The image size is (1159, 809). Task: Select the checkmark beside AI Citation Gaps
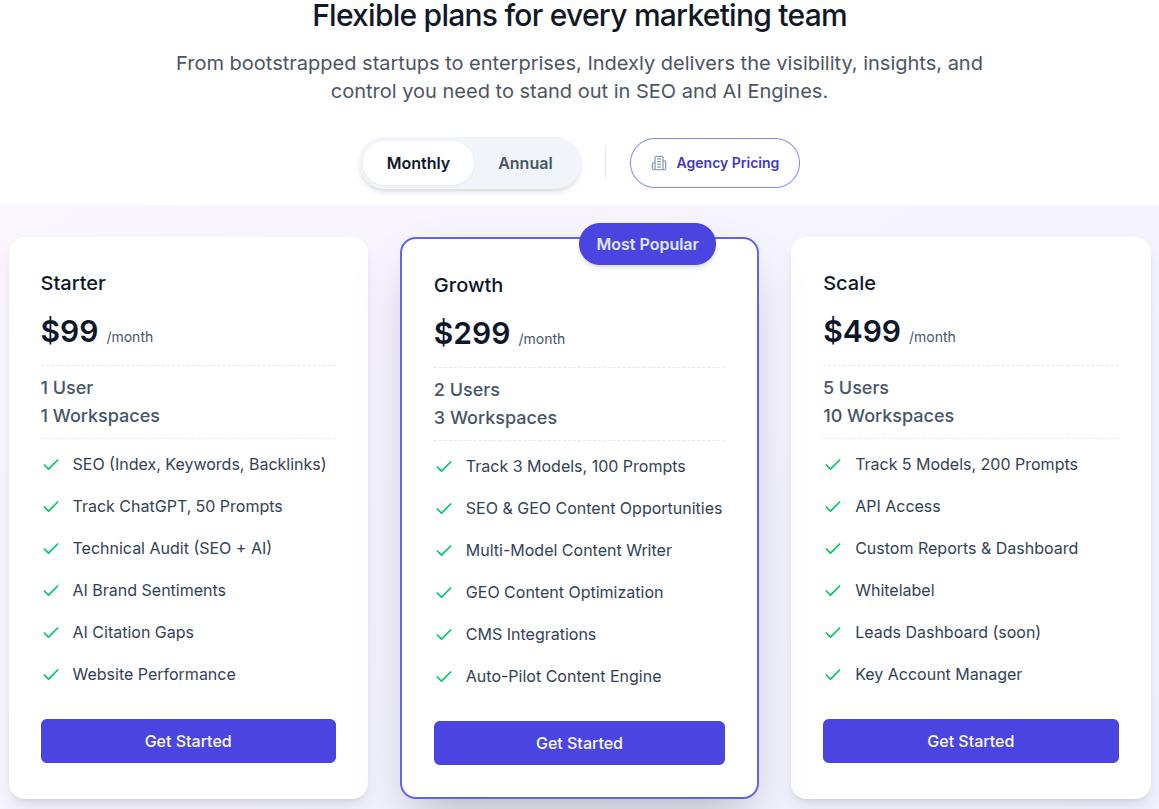coord(51,633)
